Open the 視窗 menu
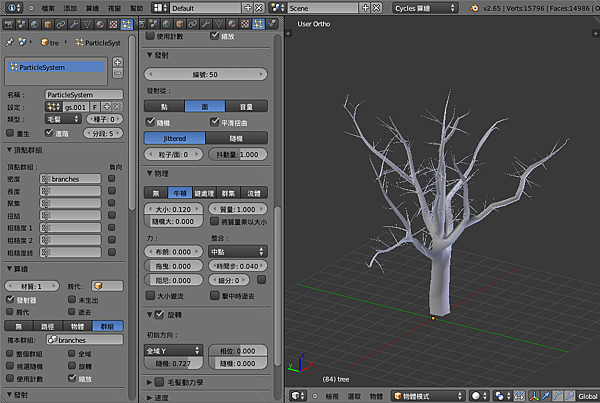Screen dimensions: 600x403 114,8
